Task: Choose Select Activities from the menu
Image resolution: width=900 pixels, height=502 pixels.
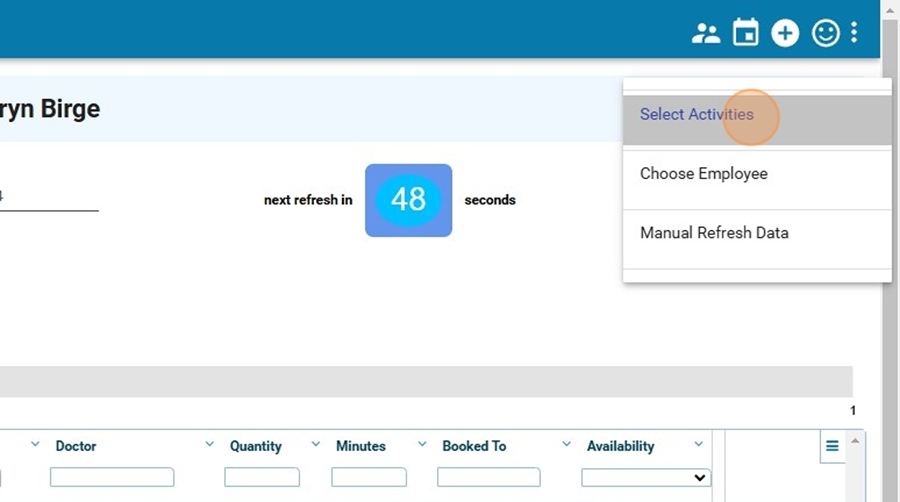Action: [757, 119]
